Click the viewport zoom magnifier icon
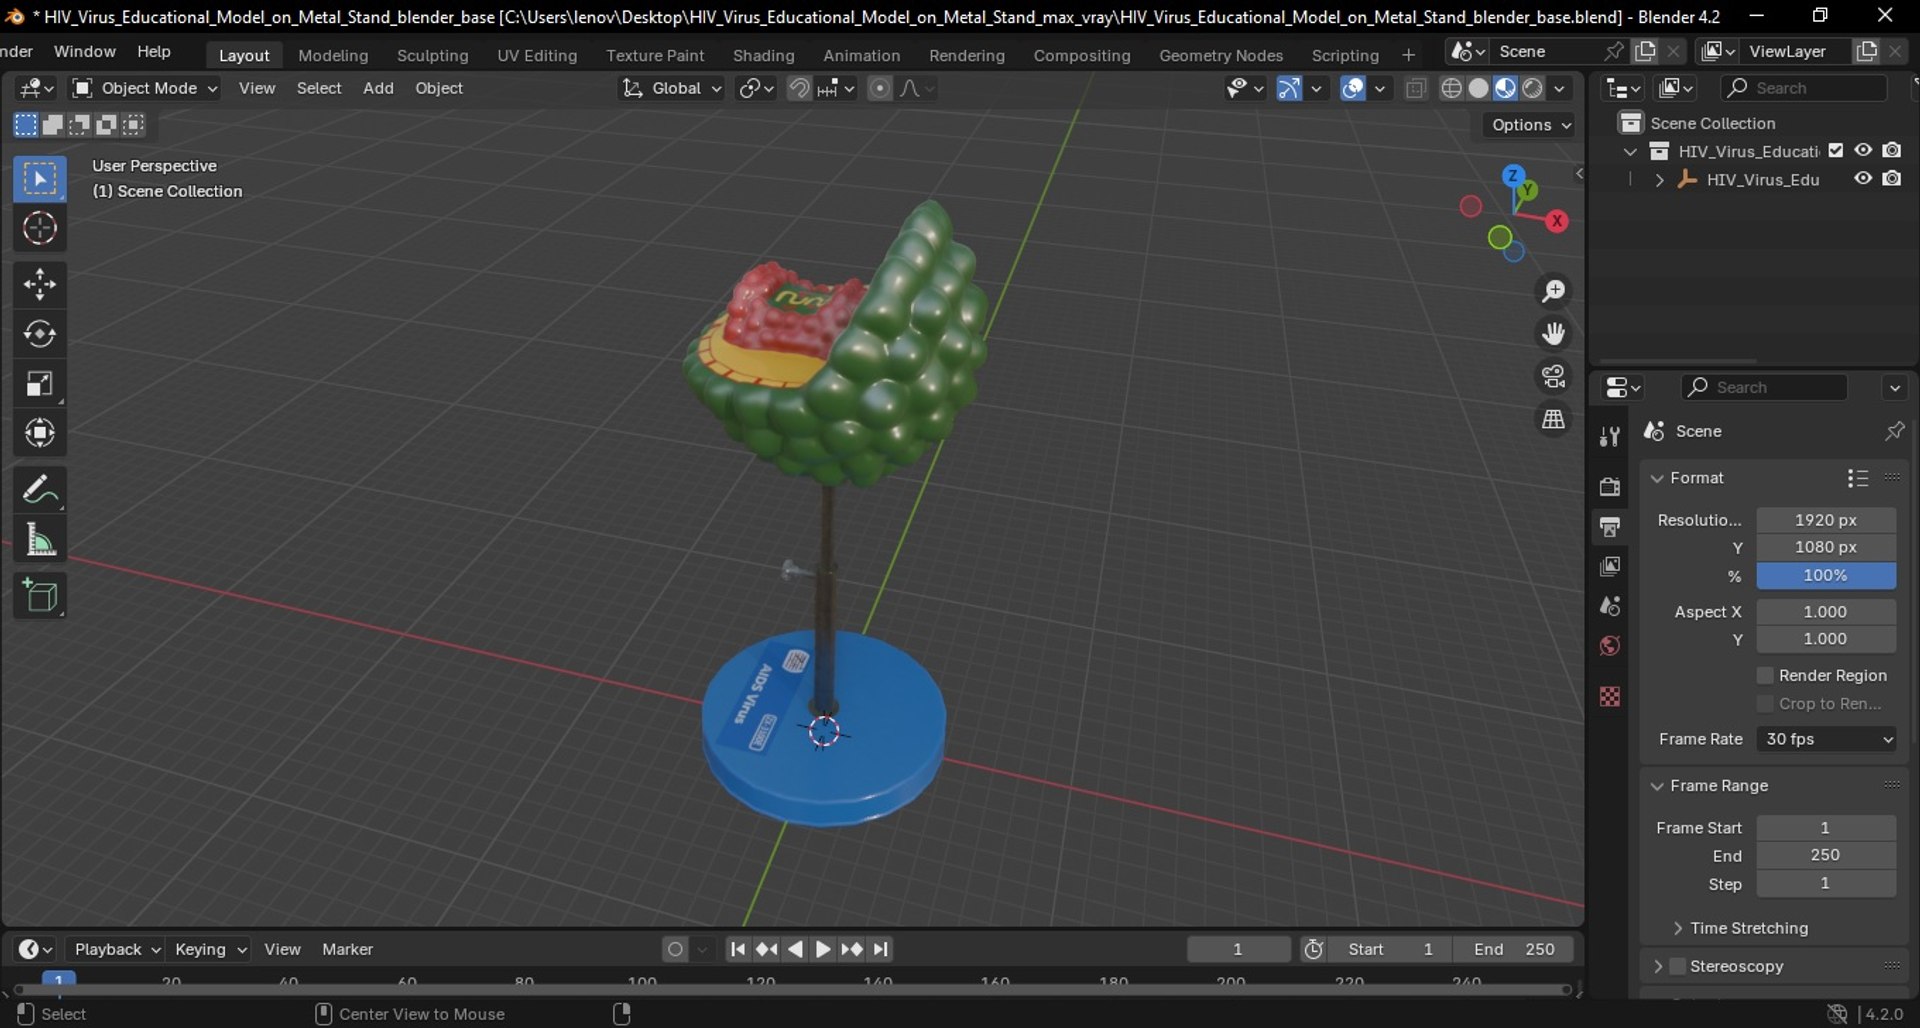 tap(1553, 291)
